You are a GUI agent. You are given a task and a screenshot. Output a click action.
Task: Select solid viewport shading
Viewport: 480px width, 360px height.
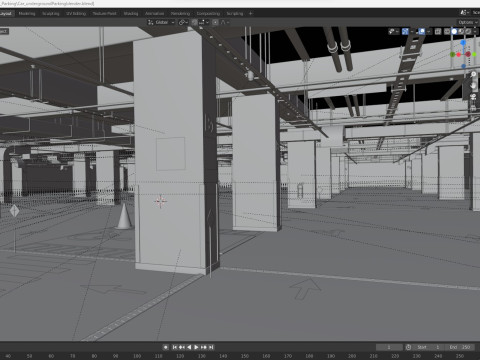(x=454, y=32)
